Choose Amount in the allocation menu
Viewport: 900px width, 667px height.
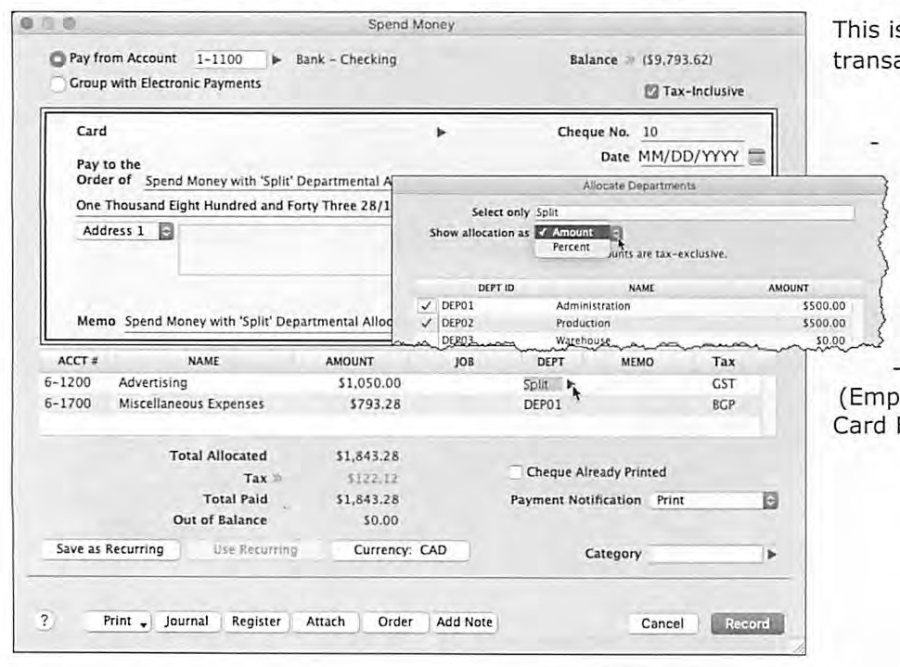point(572,232)
